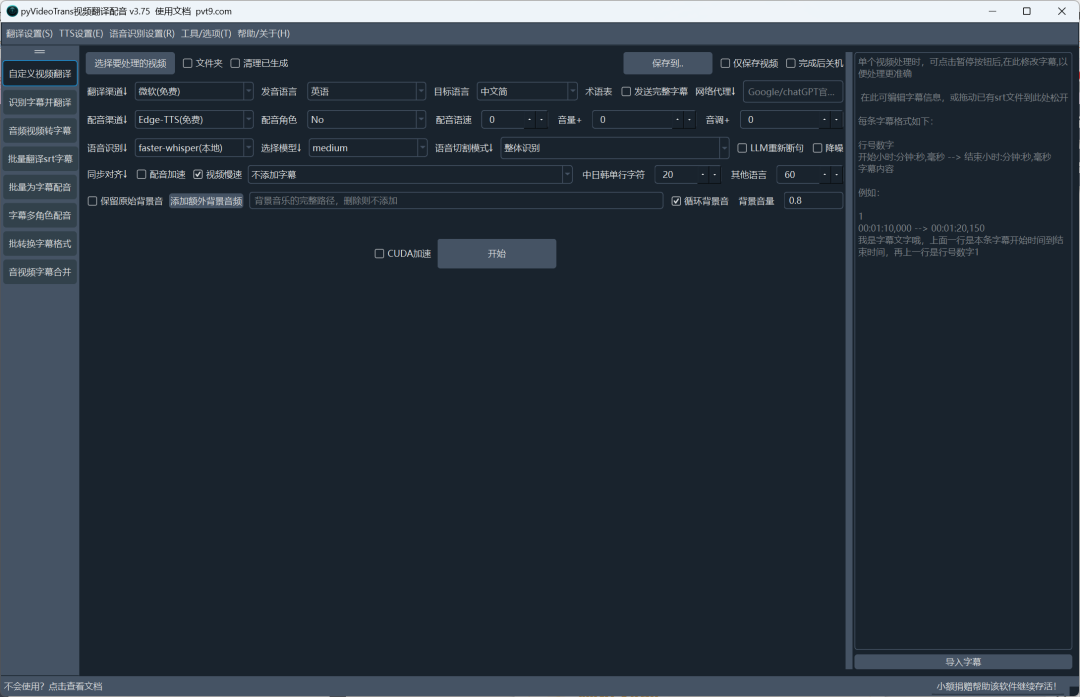Open the 工具/选项(T) menu
This screenshot has width=1080, height=697.
pyautogui.click(x=206, y=34)
